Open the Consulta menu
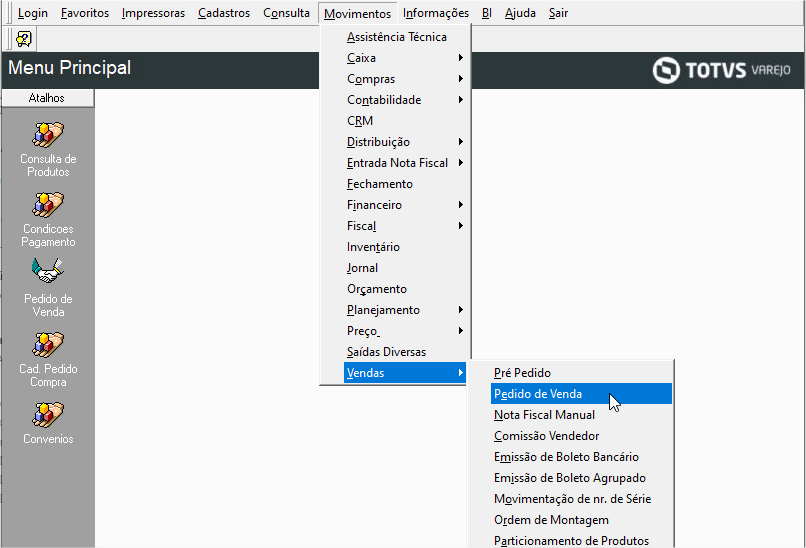The height and width of the screenshot is (548, 806). (286, 13)
